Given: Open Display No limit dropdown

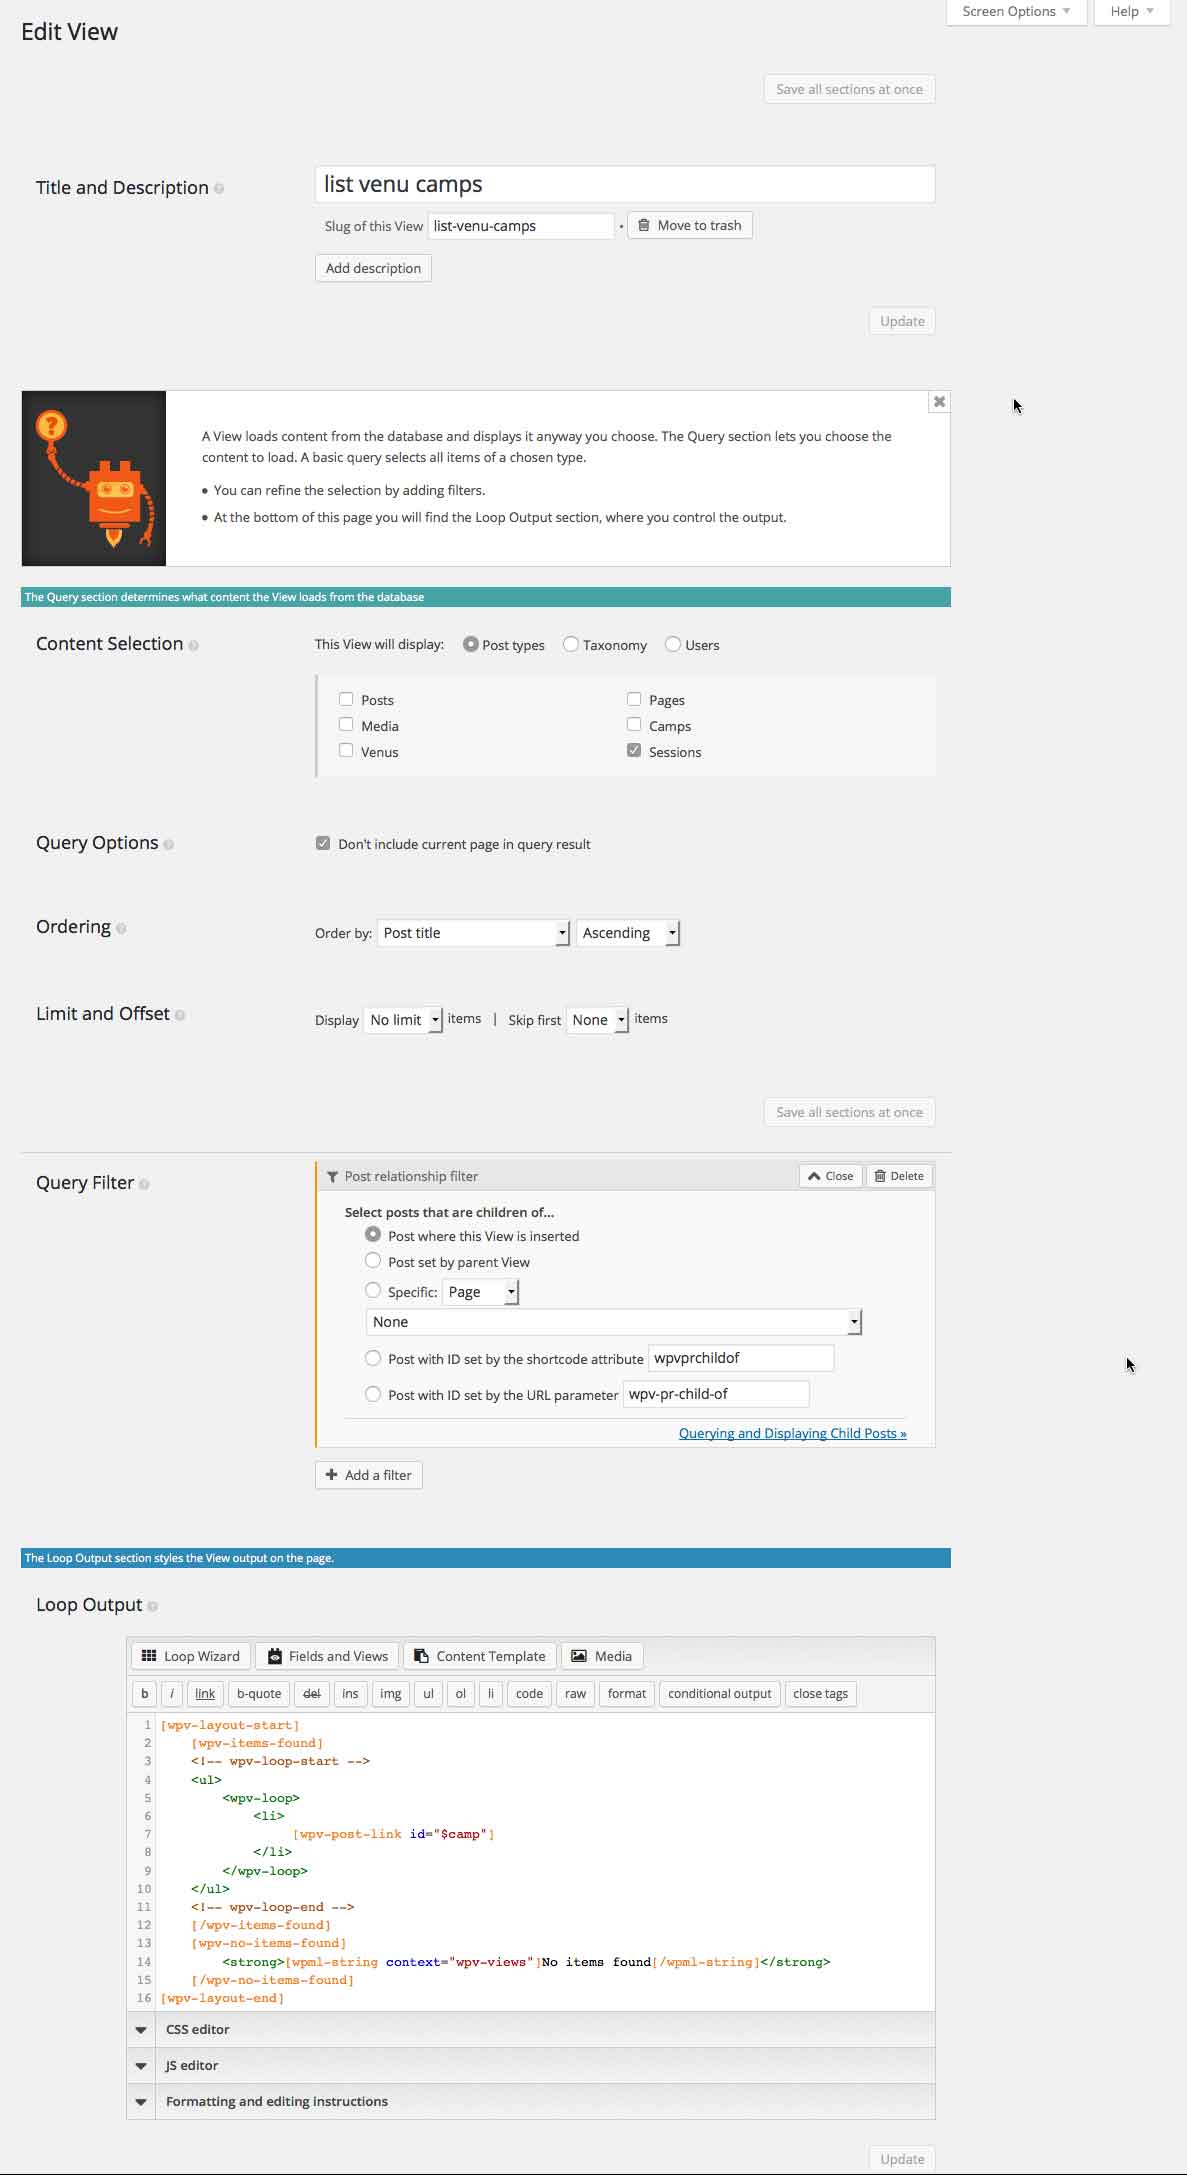Looking at the screenshot, I should 403,1020.
